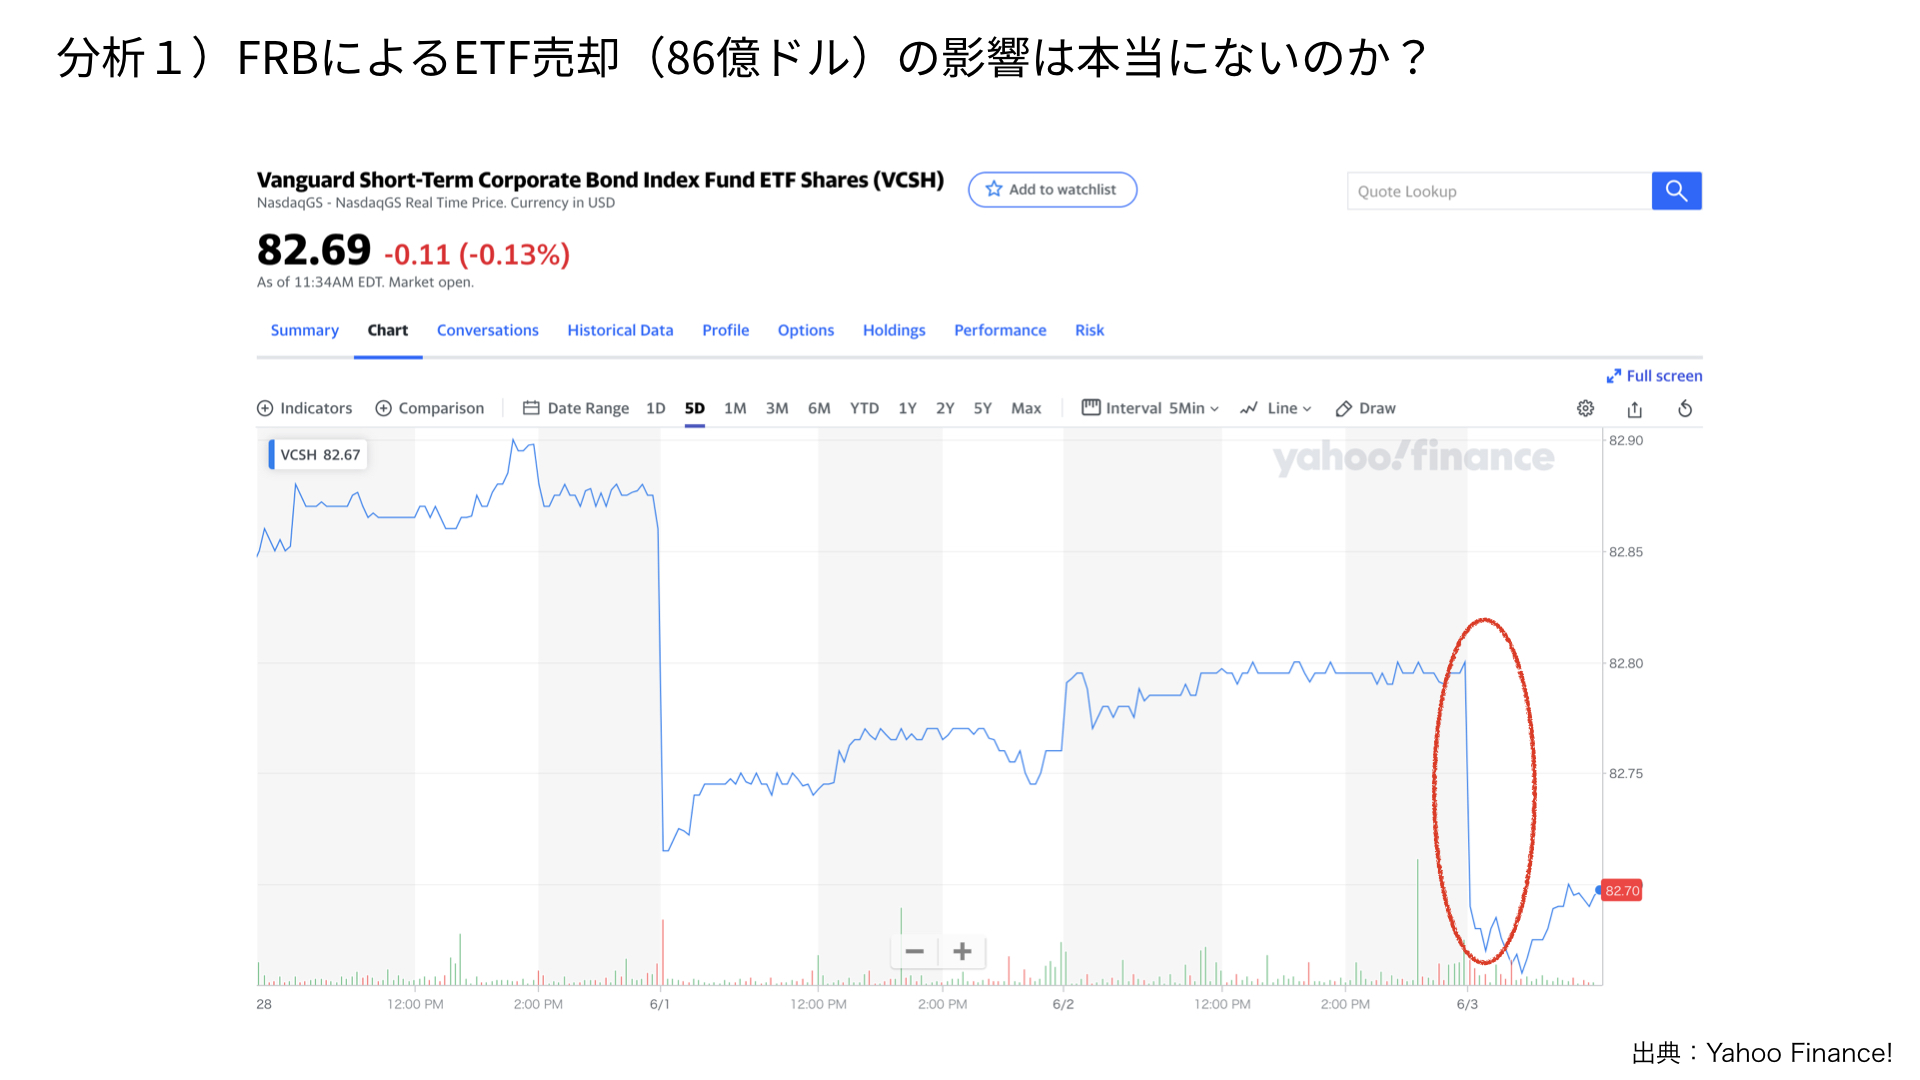
Task: Expand the Line chart type dropdown
Action: 1276,408
